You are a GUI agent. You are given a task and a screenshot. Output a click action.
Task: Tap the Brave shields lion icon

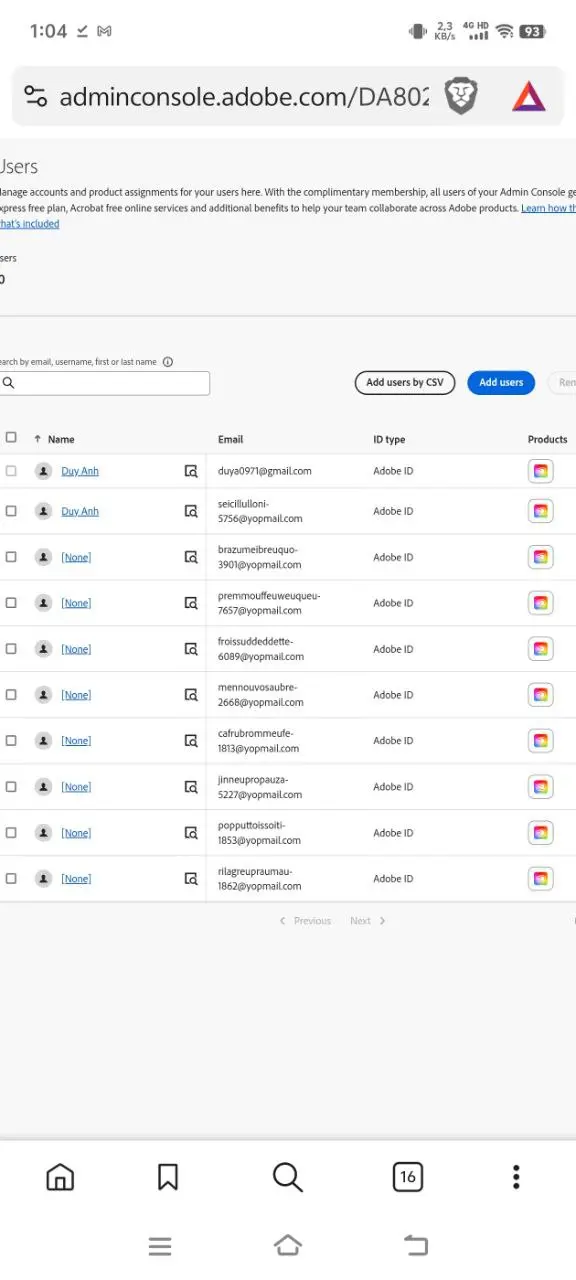[x=461, y=97]
